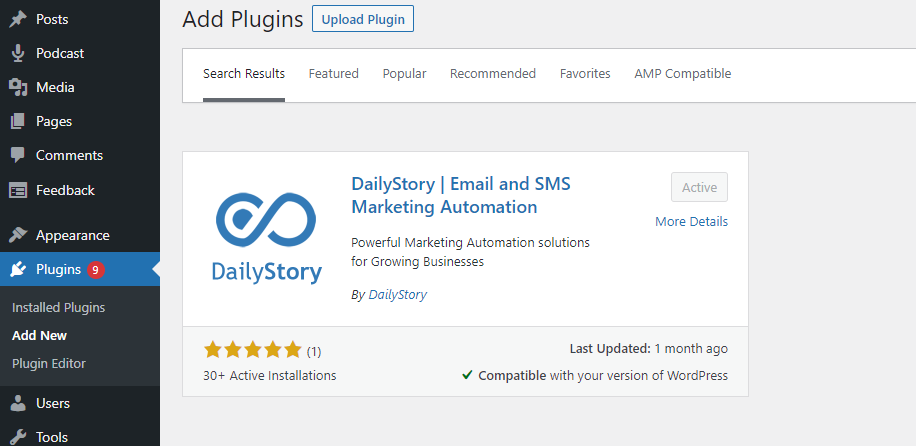The image size is (916, 446).
Task: Click the green compatibility checkmark
Action: click(467, 375)
